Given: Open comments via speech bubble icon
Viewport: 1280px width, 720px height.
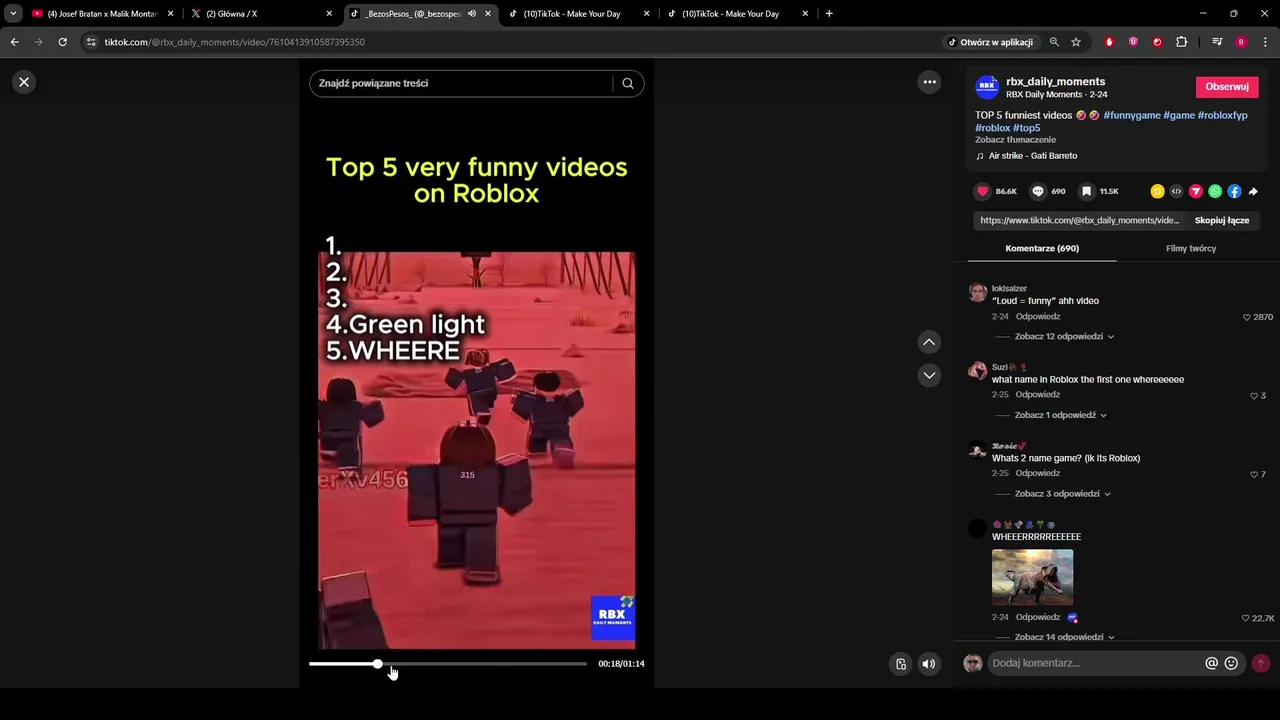Looking at the screenshot, I should point(1038,191).
